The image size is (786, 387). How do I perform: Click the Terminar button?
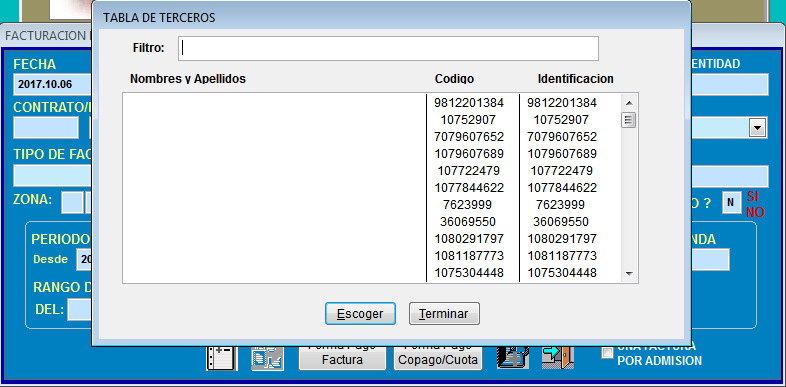pyautogui.click(x=444, y=314)
